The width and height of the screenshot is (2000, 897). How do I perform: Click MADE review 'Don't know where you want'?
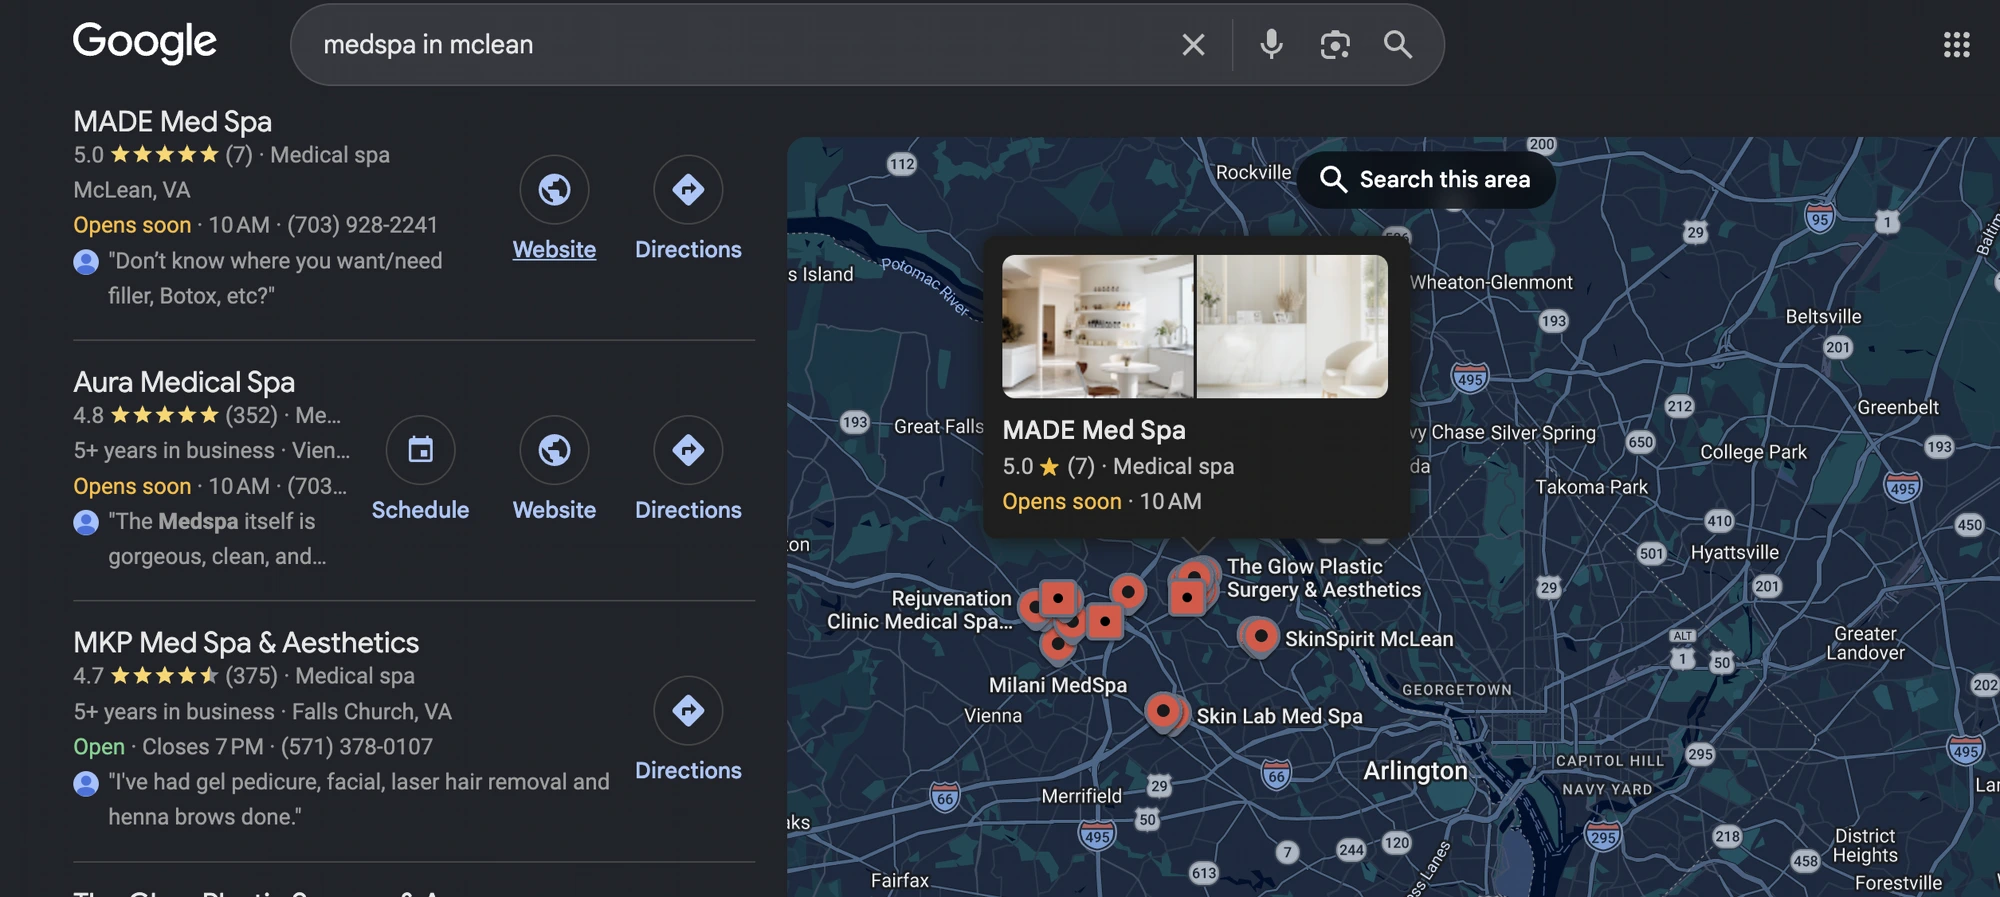click(x=275, y=278)
